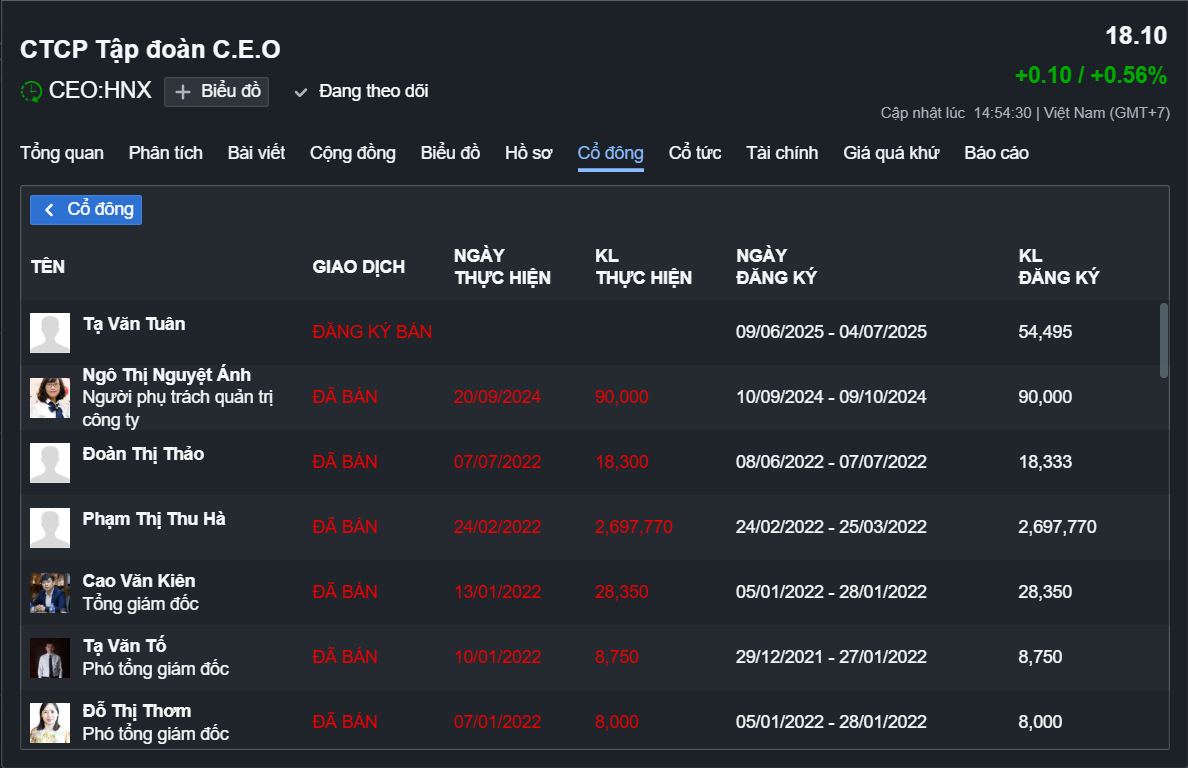This screenshot has width=1188, height=768.
Task: Toggle the Đang theo dõi follow checkmark
Action: pos(300,92)
